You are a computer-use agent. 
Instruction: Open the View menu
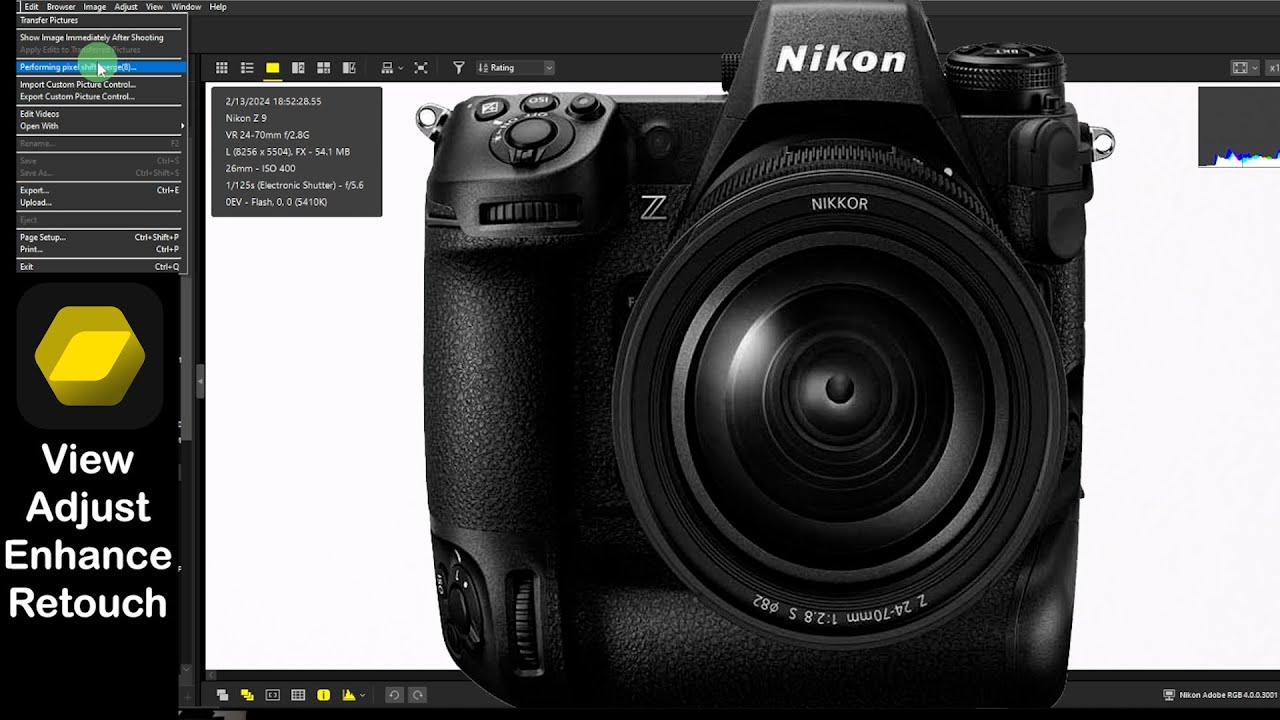click(x=154, y=6)
